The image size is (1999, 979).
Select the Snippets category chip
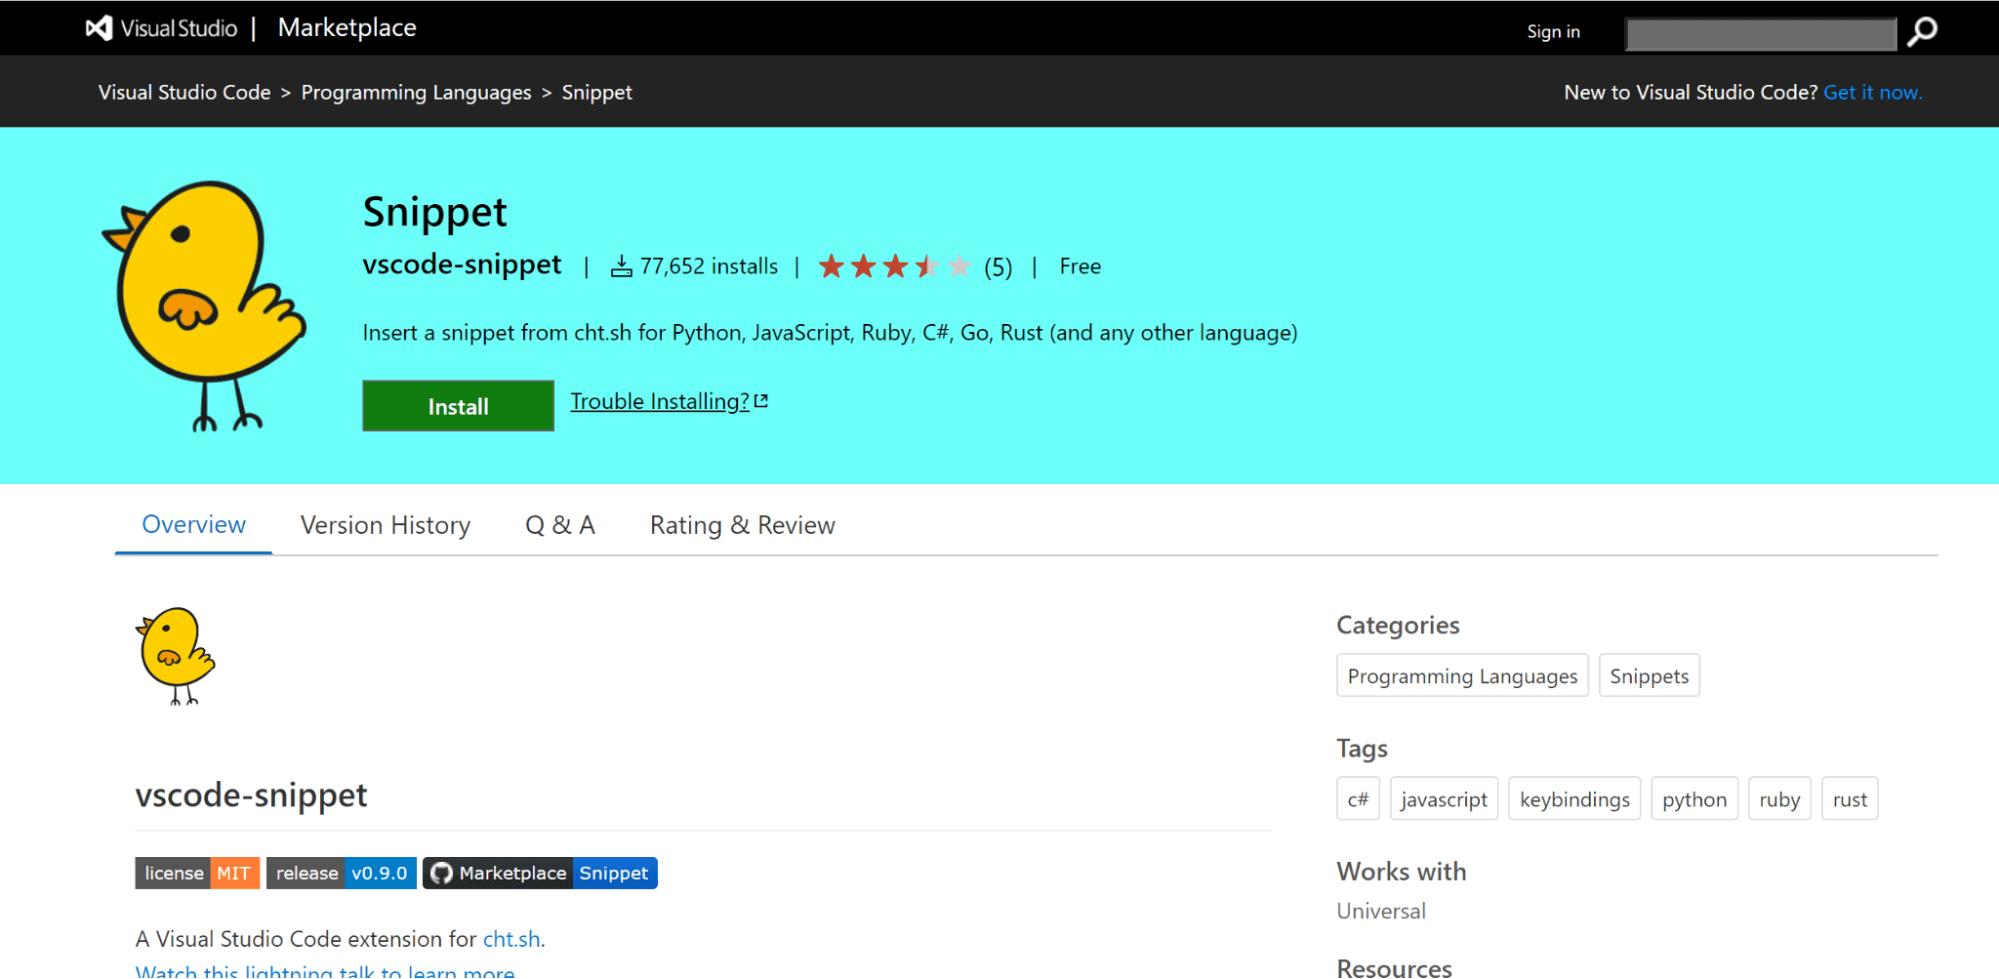click(x=1648, y=676)
